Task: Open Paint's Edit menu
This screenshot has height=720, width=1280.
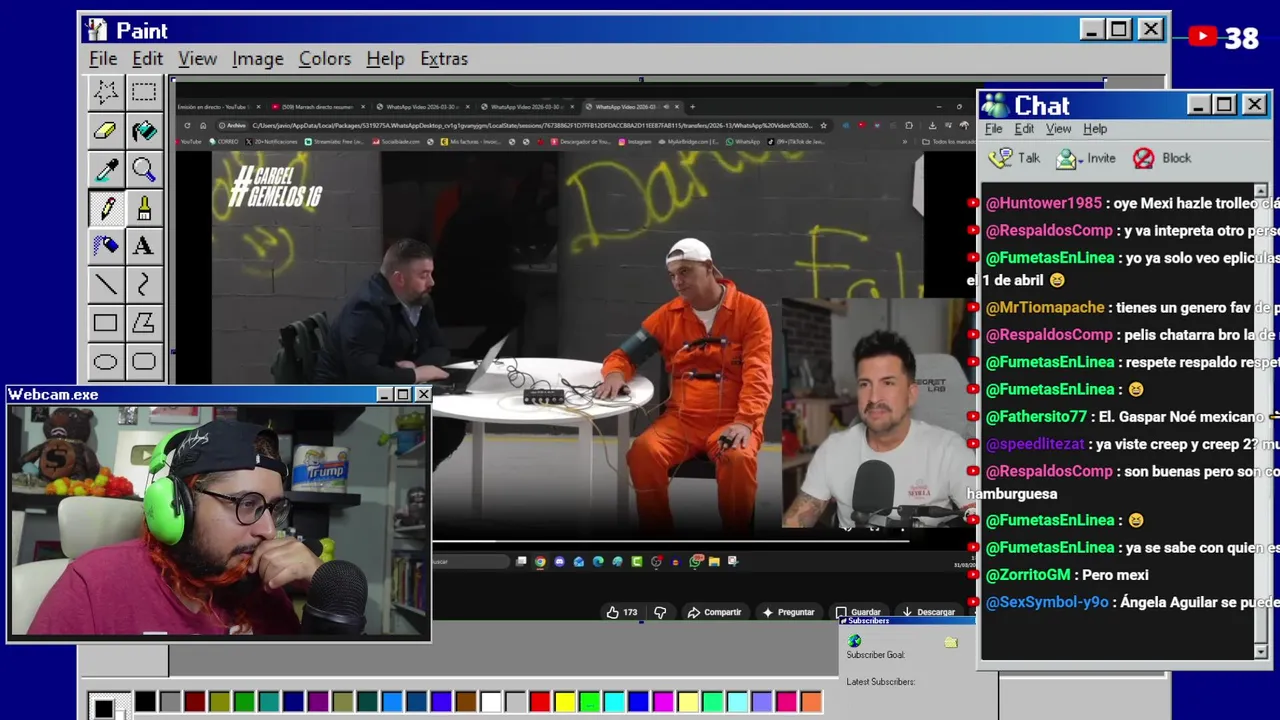Action: [147, 59]
